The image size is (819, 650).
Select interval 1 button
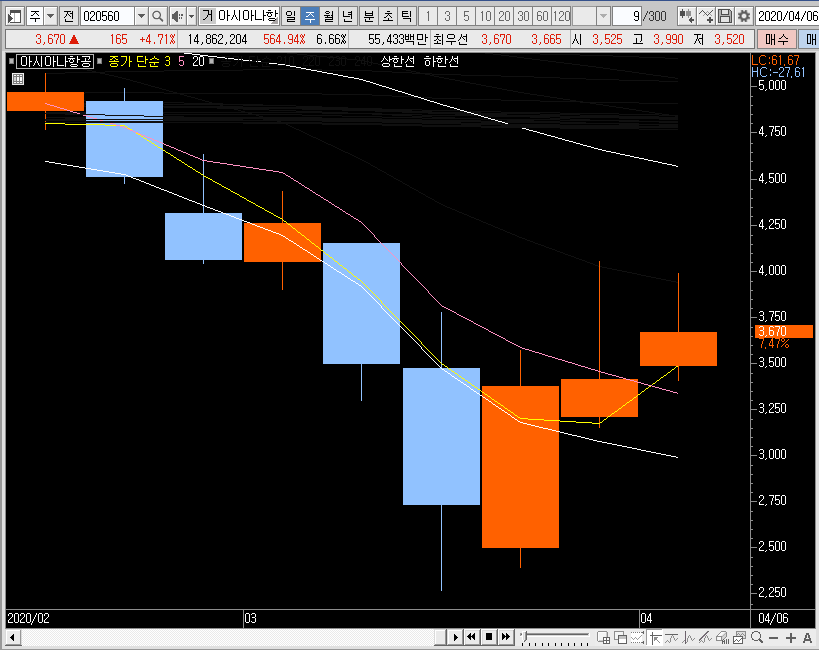428,17
